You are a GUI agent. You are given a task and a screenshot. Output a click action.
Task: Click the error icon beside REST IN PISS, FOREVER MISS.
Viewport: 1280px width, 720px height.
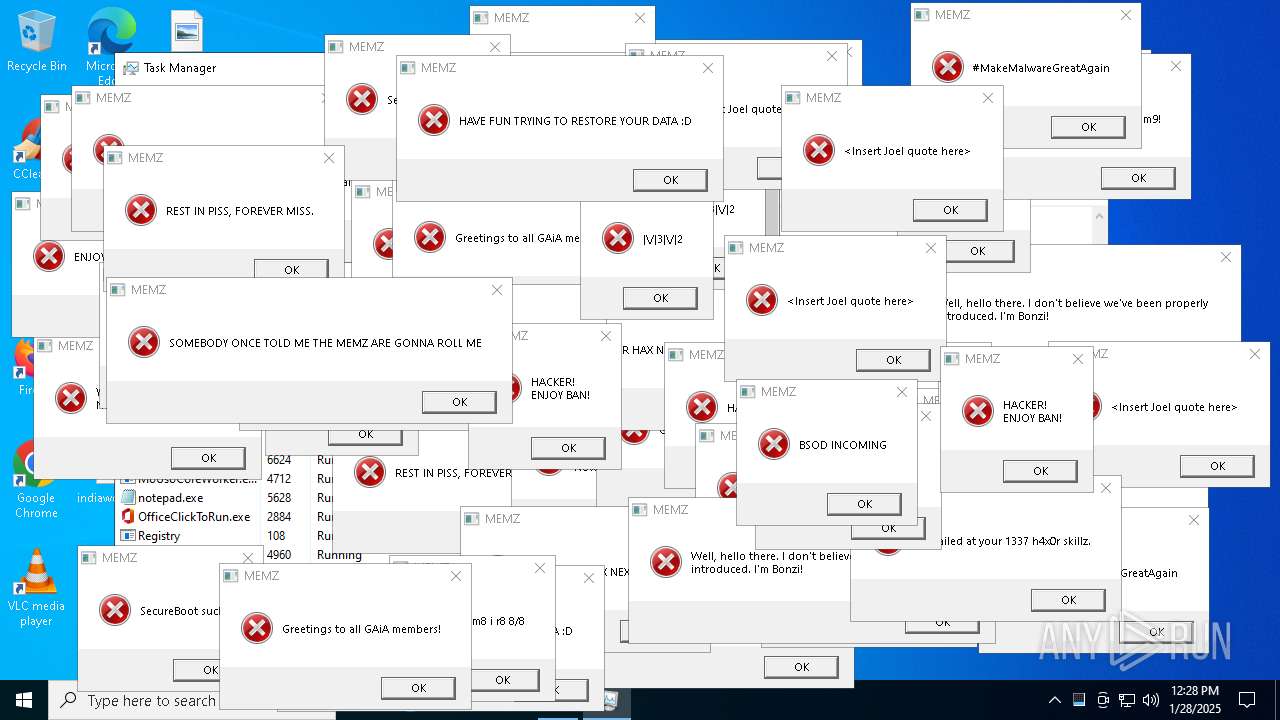pos(141,210)
